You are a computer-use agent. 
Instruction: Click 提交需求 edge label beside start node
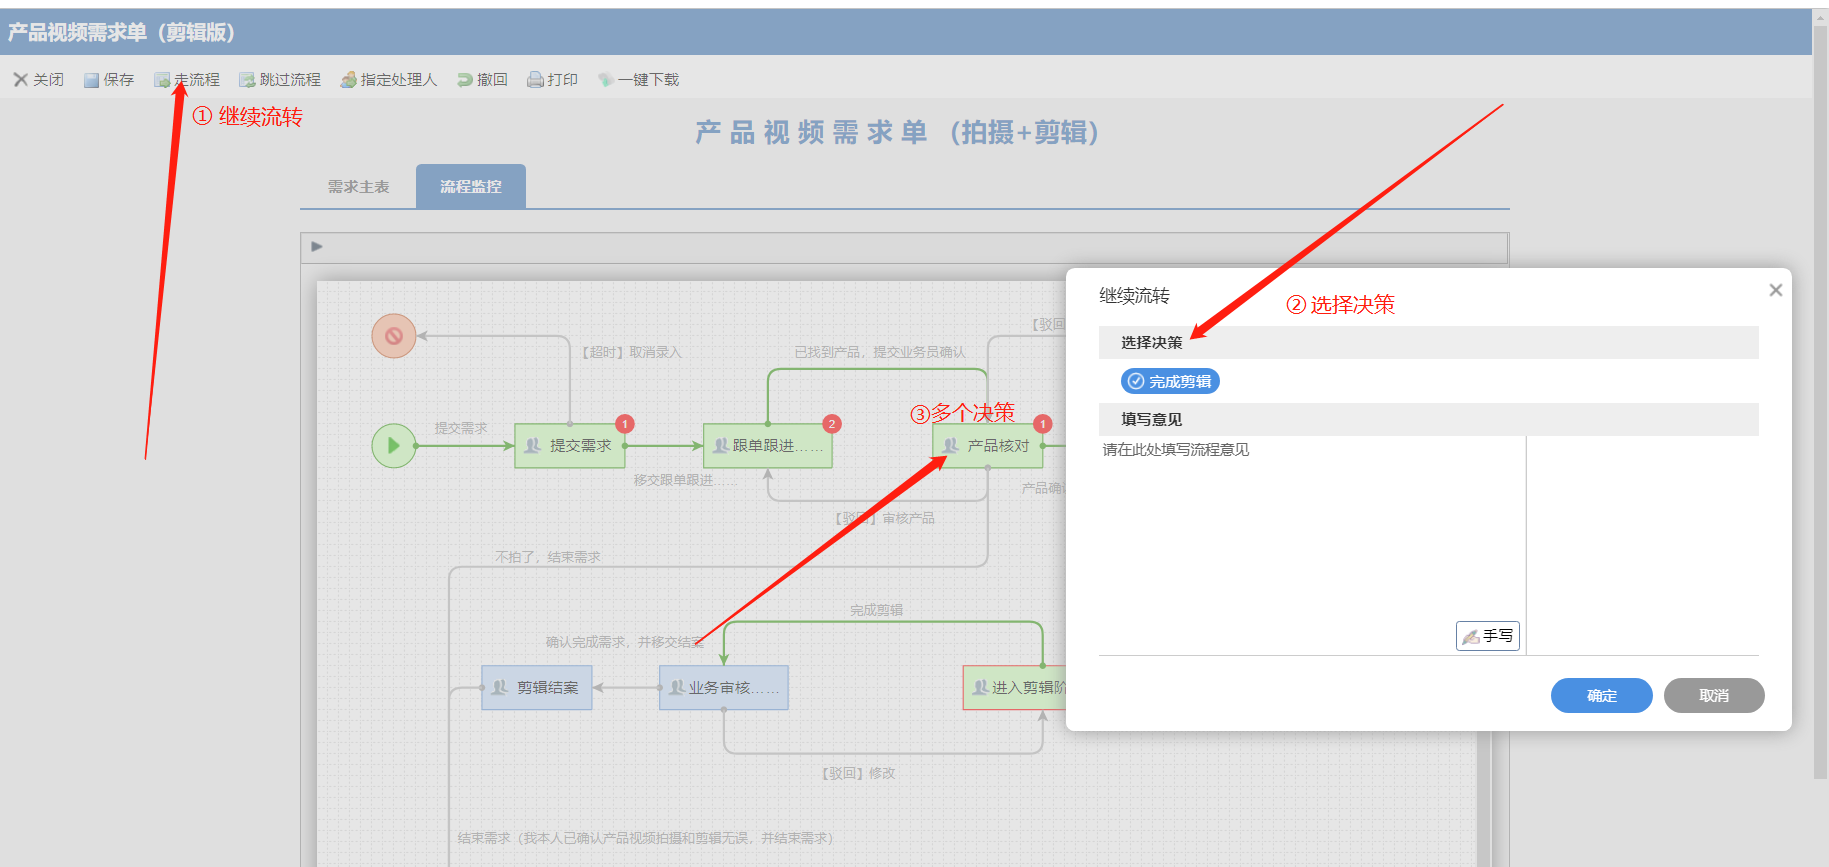pos(461,428)
